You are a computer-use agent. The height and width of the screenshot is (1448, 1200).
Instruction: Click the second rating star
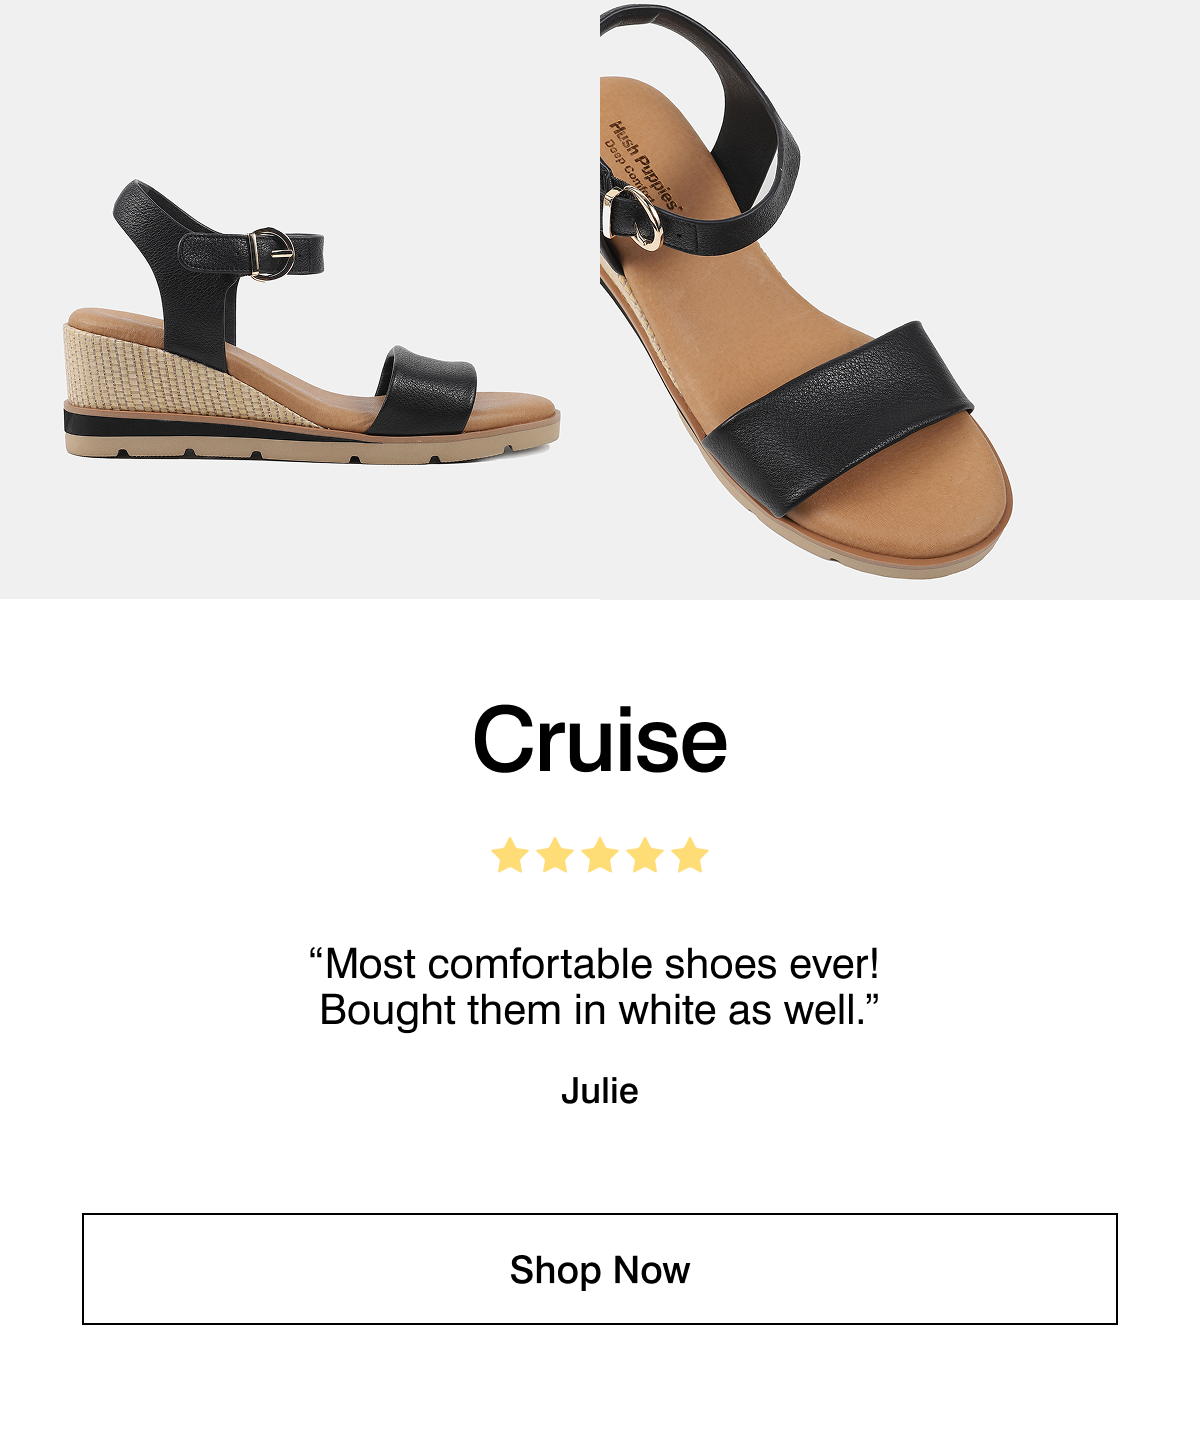[x=555, y=855]
